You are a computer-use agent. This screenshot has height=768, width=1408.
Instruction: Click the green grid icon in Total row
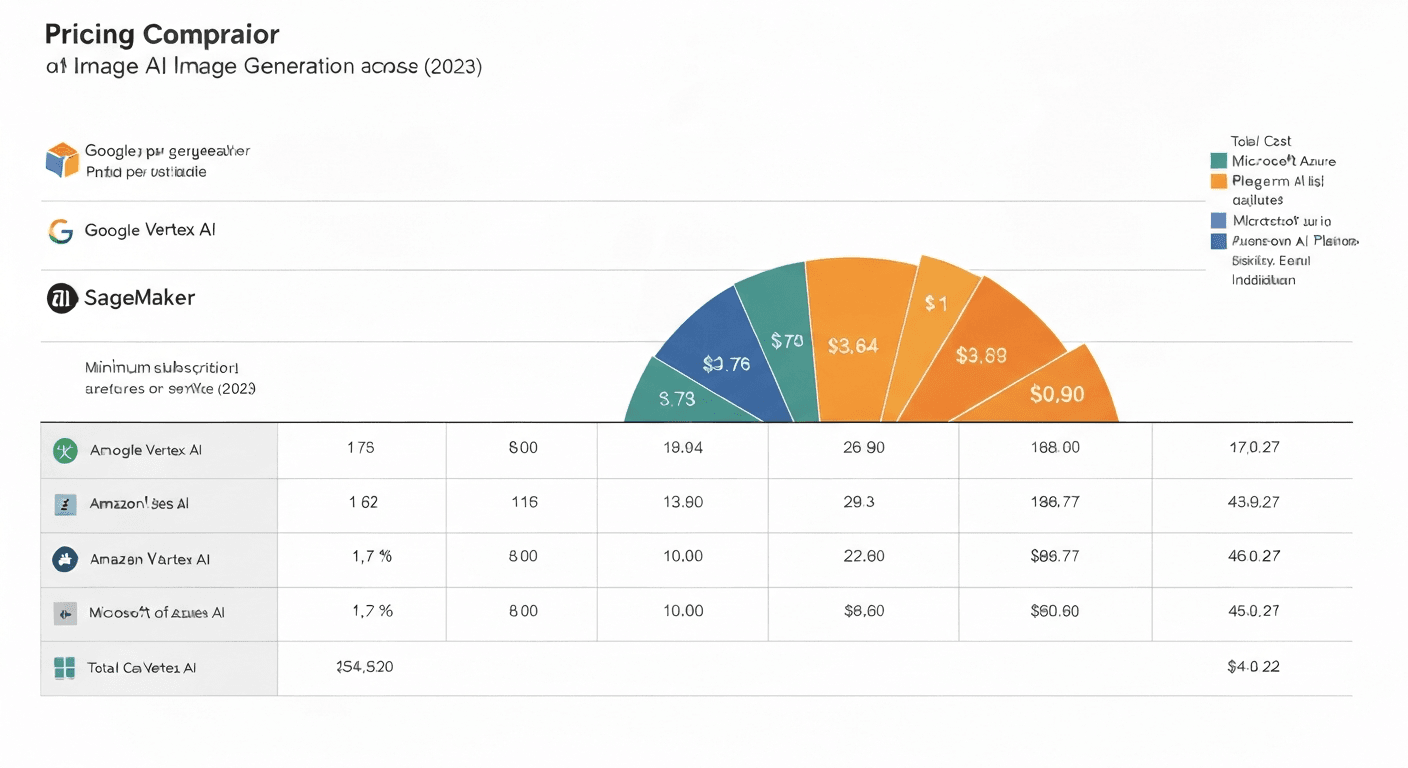coord(65,667)
